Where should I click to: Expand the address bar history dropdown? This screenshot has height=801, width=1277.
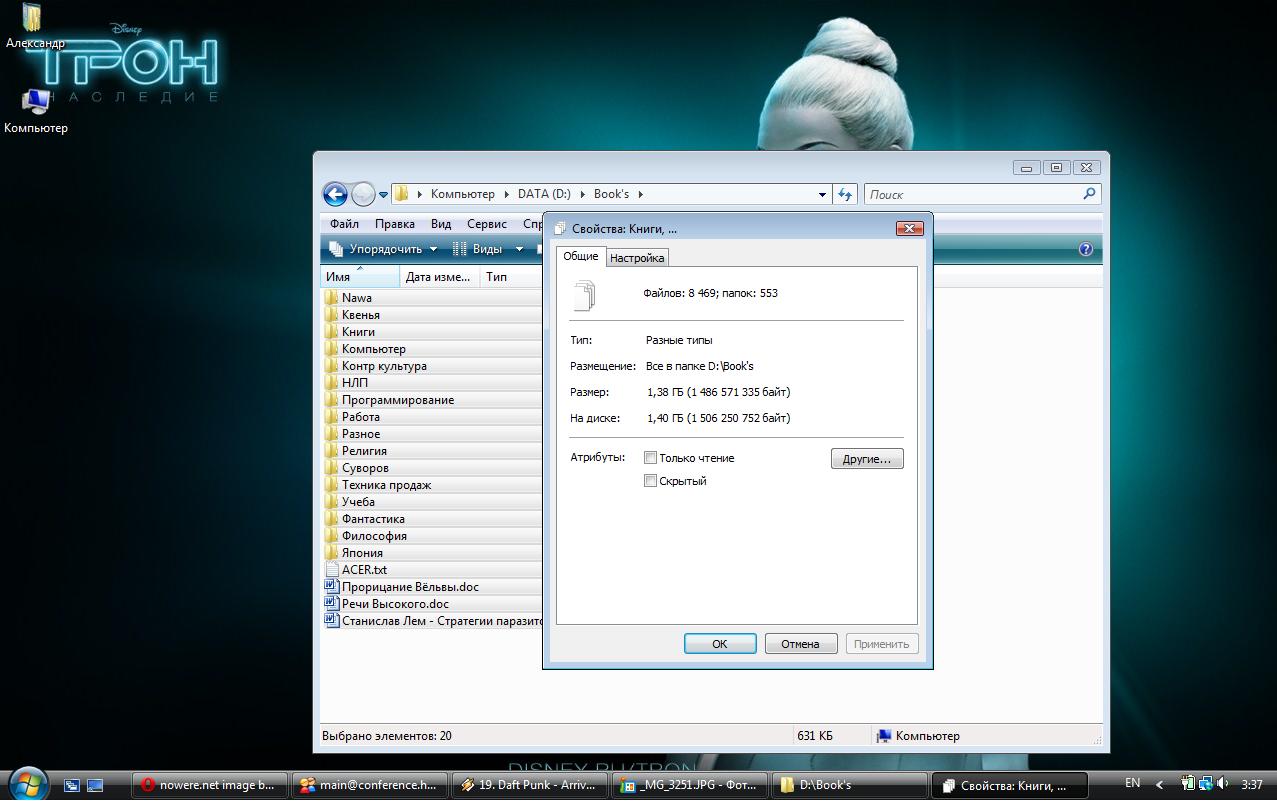pos(822,195)
